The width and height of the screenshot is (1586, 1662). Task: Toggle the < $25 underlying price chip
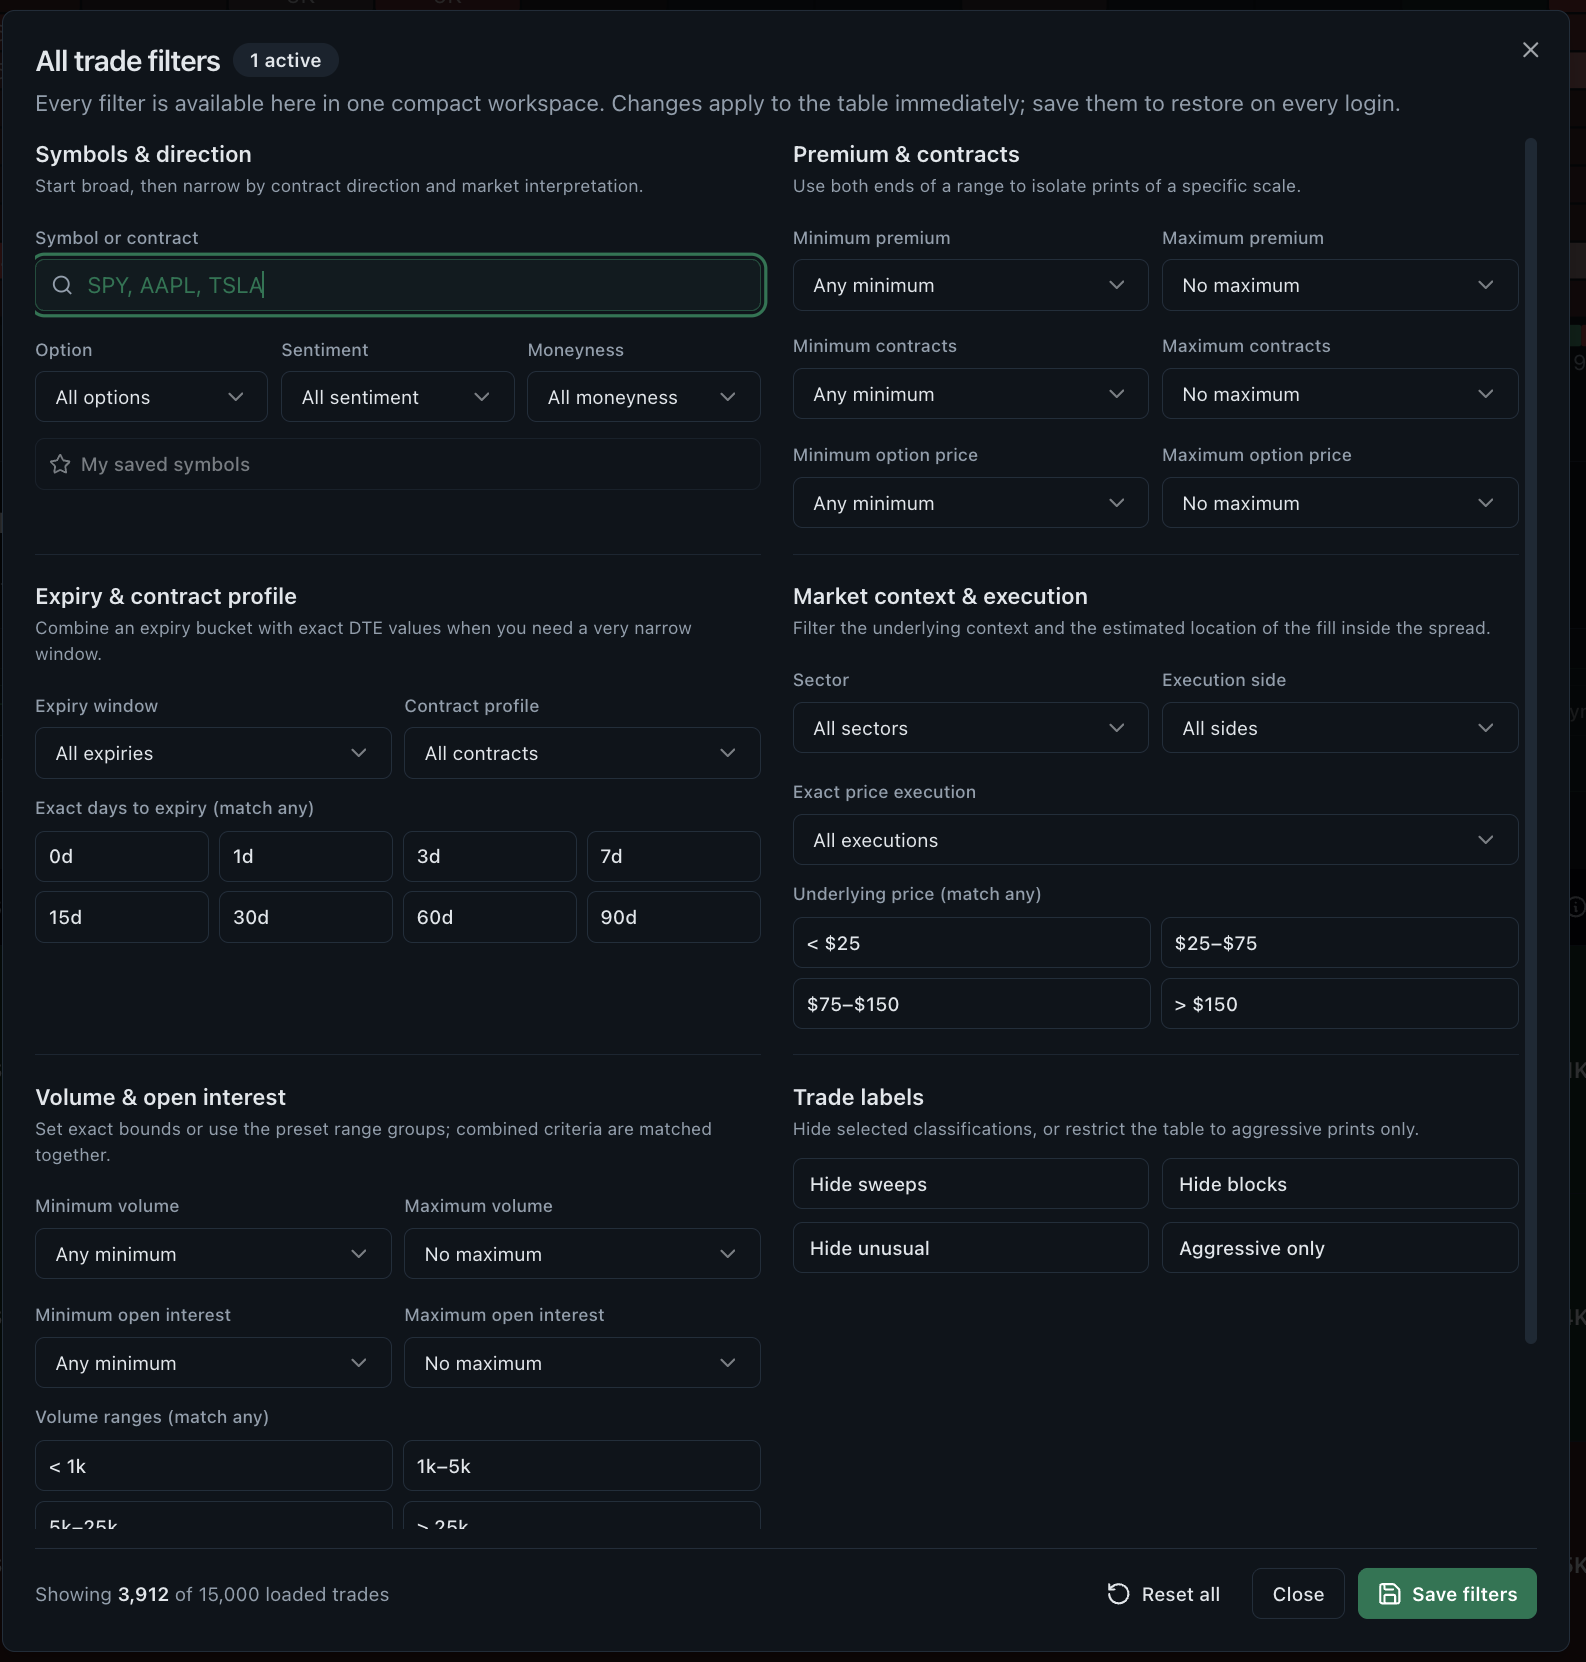(971, 943)
